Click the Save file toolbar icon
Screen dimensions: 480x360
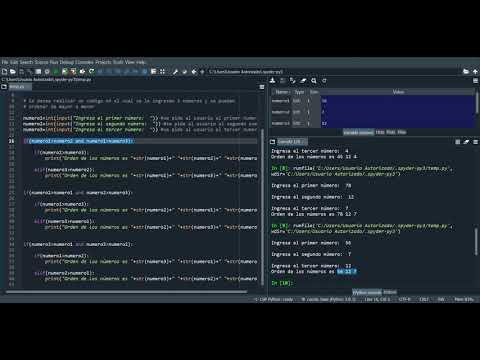[21, 72]
